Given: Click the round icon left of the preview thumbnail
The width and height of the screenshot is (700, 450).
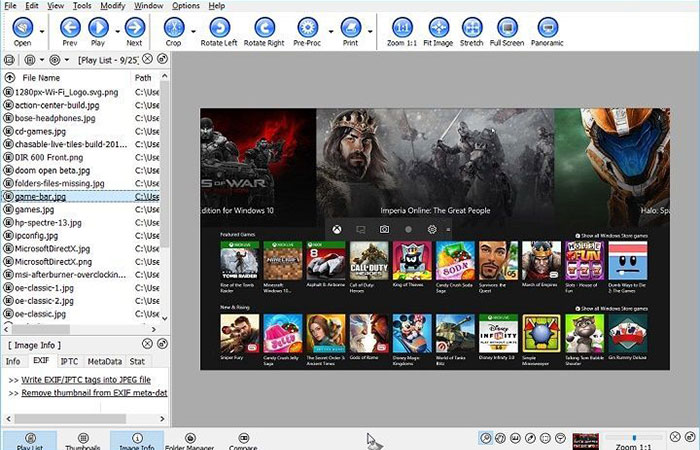Looking at the screenshot, I should coord(561,438).
